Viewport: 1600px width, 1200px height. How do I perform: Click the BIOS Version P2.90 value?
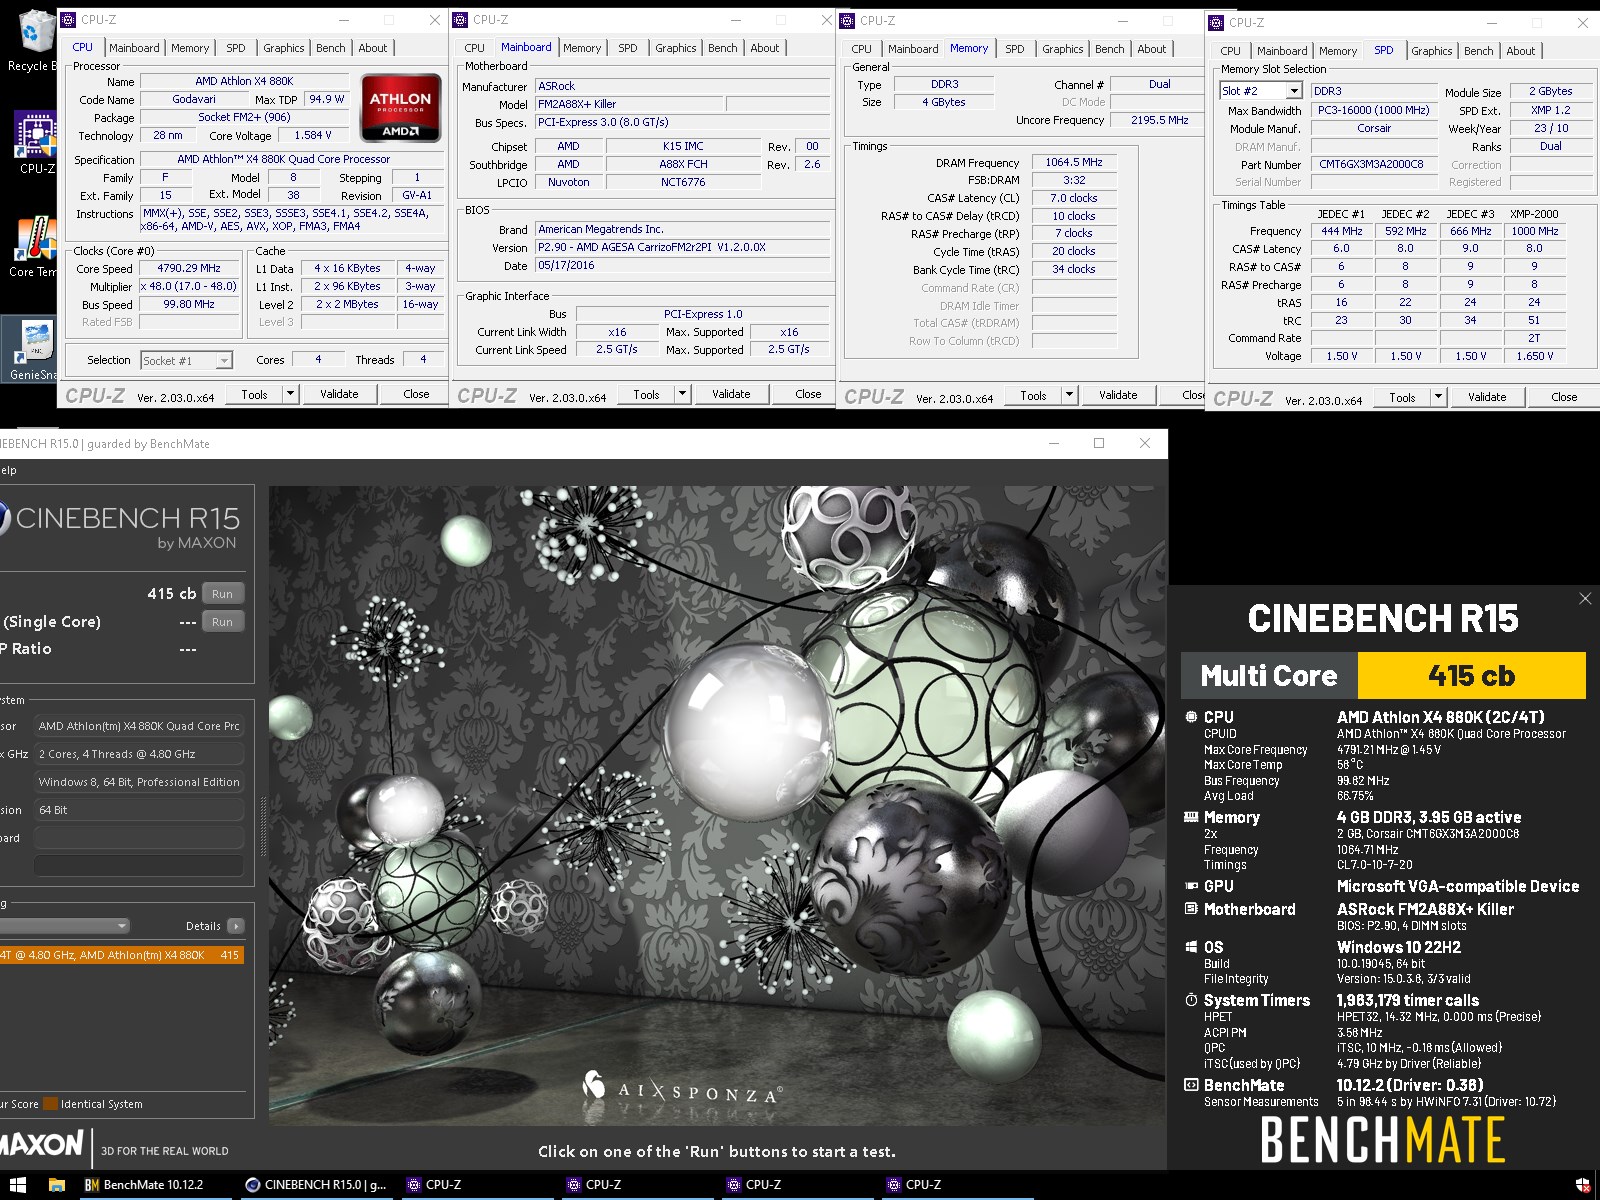[682, 247]
